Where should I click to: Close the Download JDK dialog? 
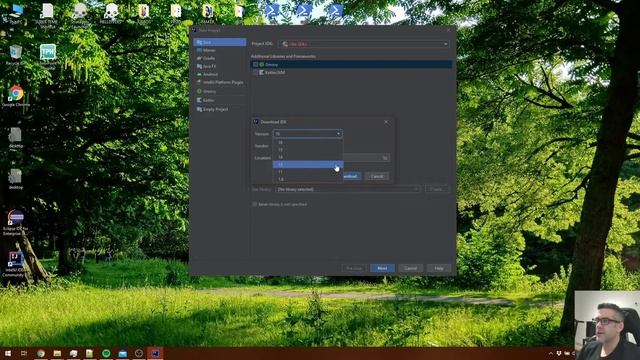pyautogui.click(x=386, y=122)
